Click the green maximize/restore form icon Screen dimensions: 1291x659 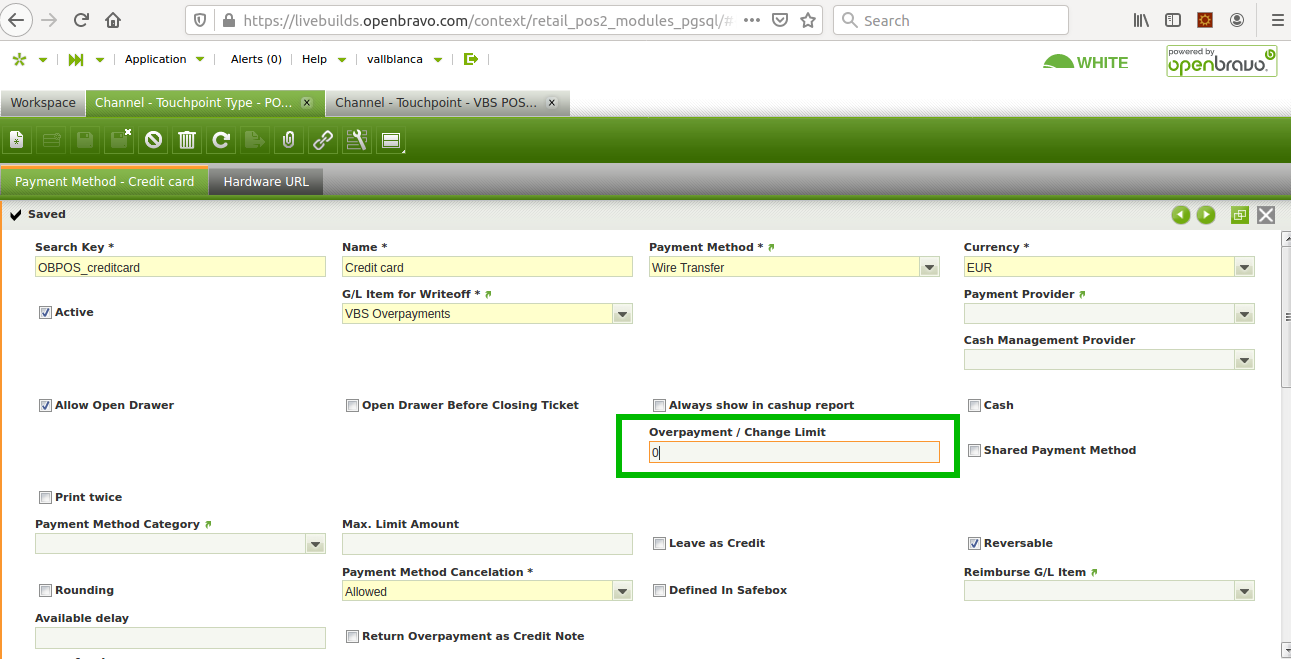click(1240, 215)
